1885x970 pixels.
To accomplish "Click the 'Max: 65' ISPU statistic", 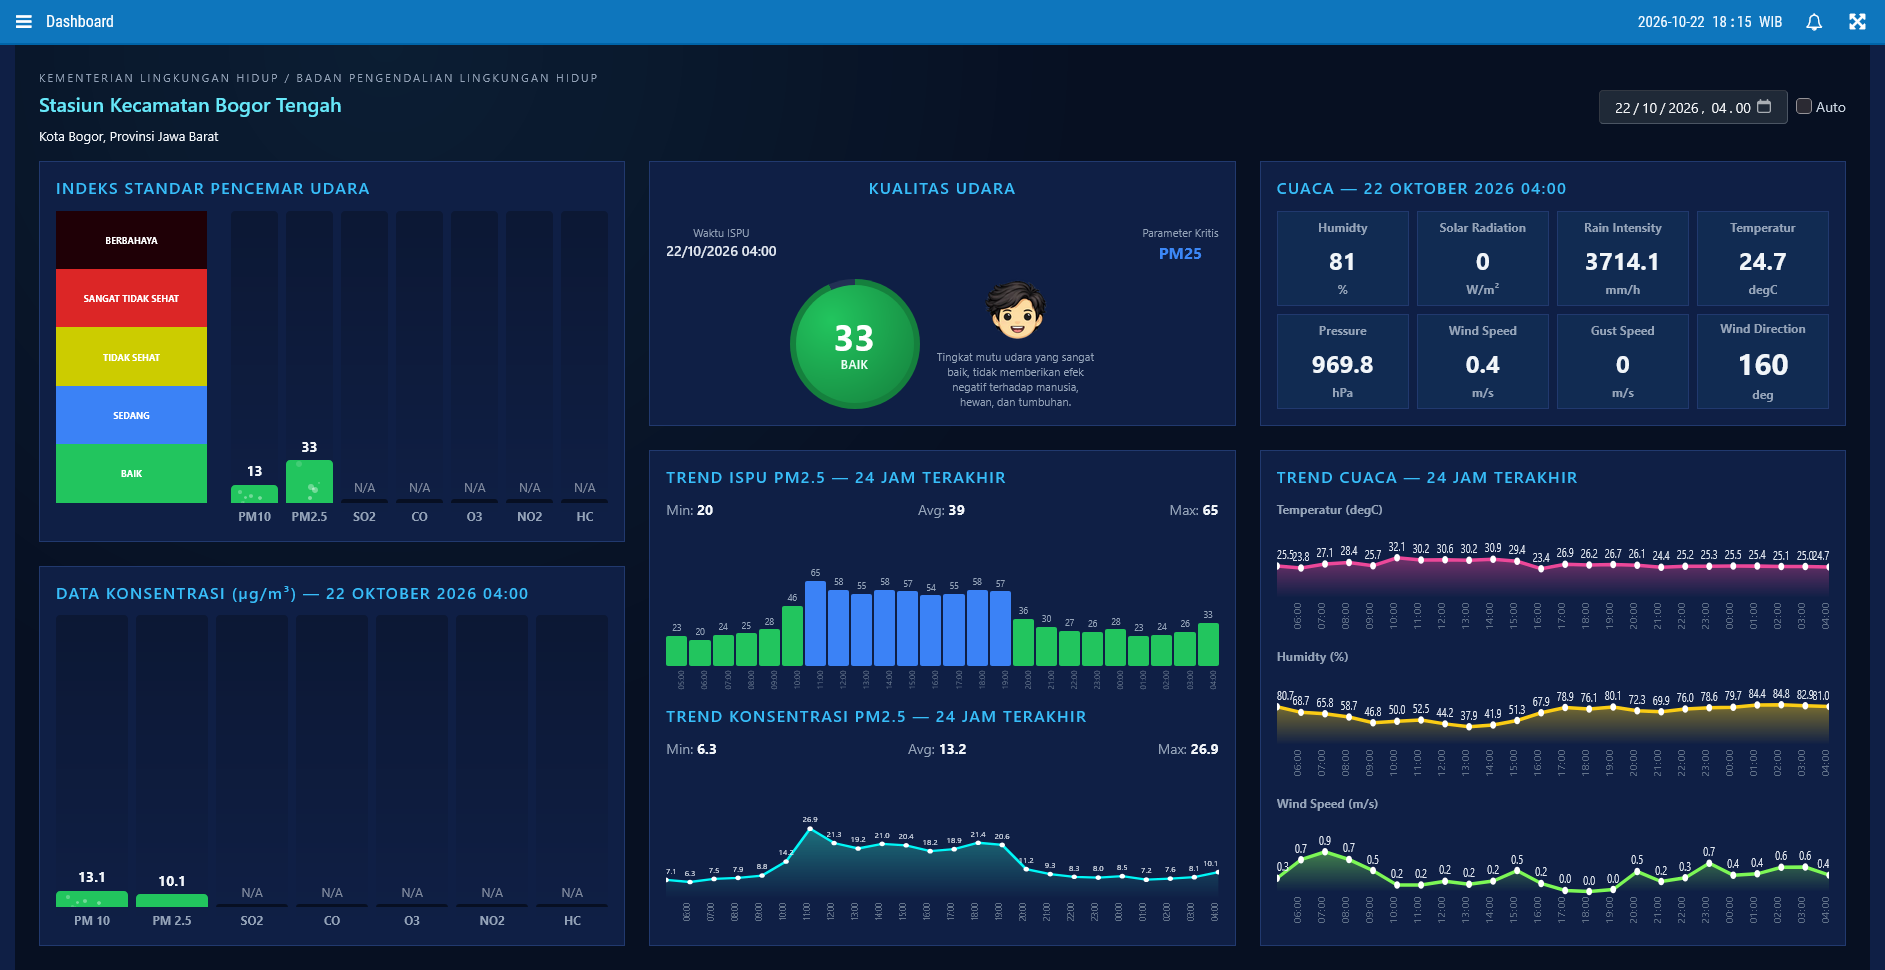I will (x=1194, y=510).
